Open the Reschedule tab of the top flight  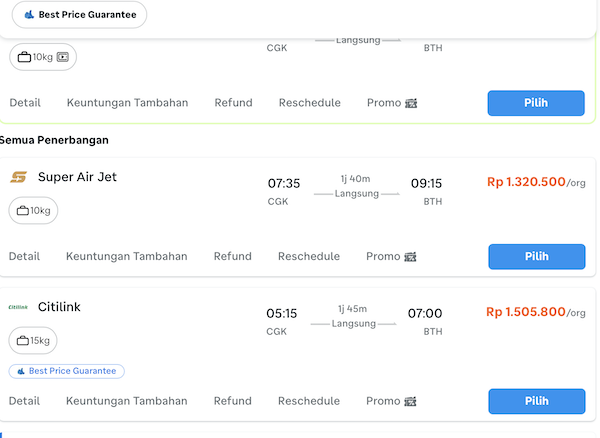point(309,103)
